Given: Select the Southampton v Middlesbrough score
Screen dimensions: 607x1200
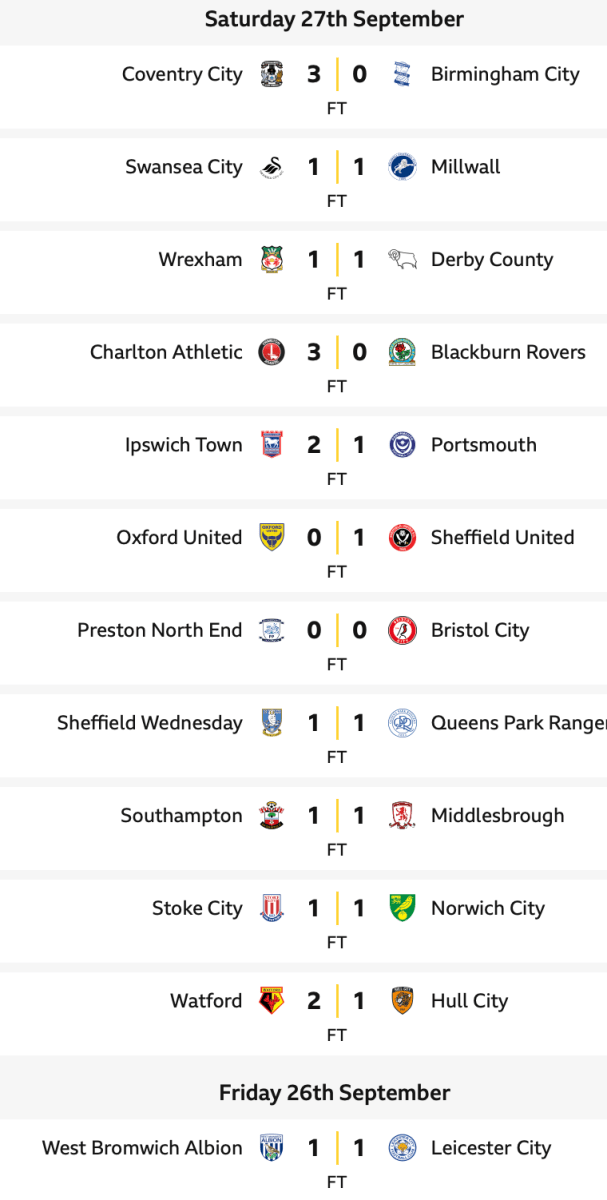Looking at the screenshot, I should [336, 816].
